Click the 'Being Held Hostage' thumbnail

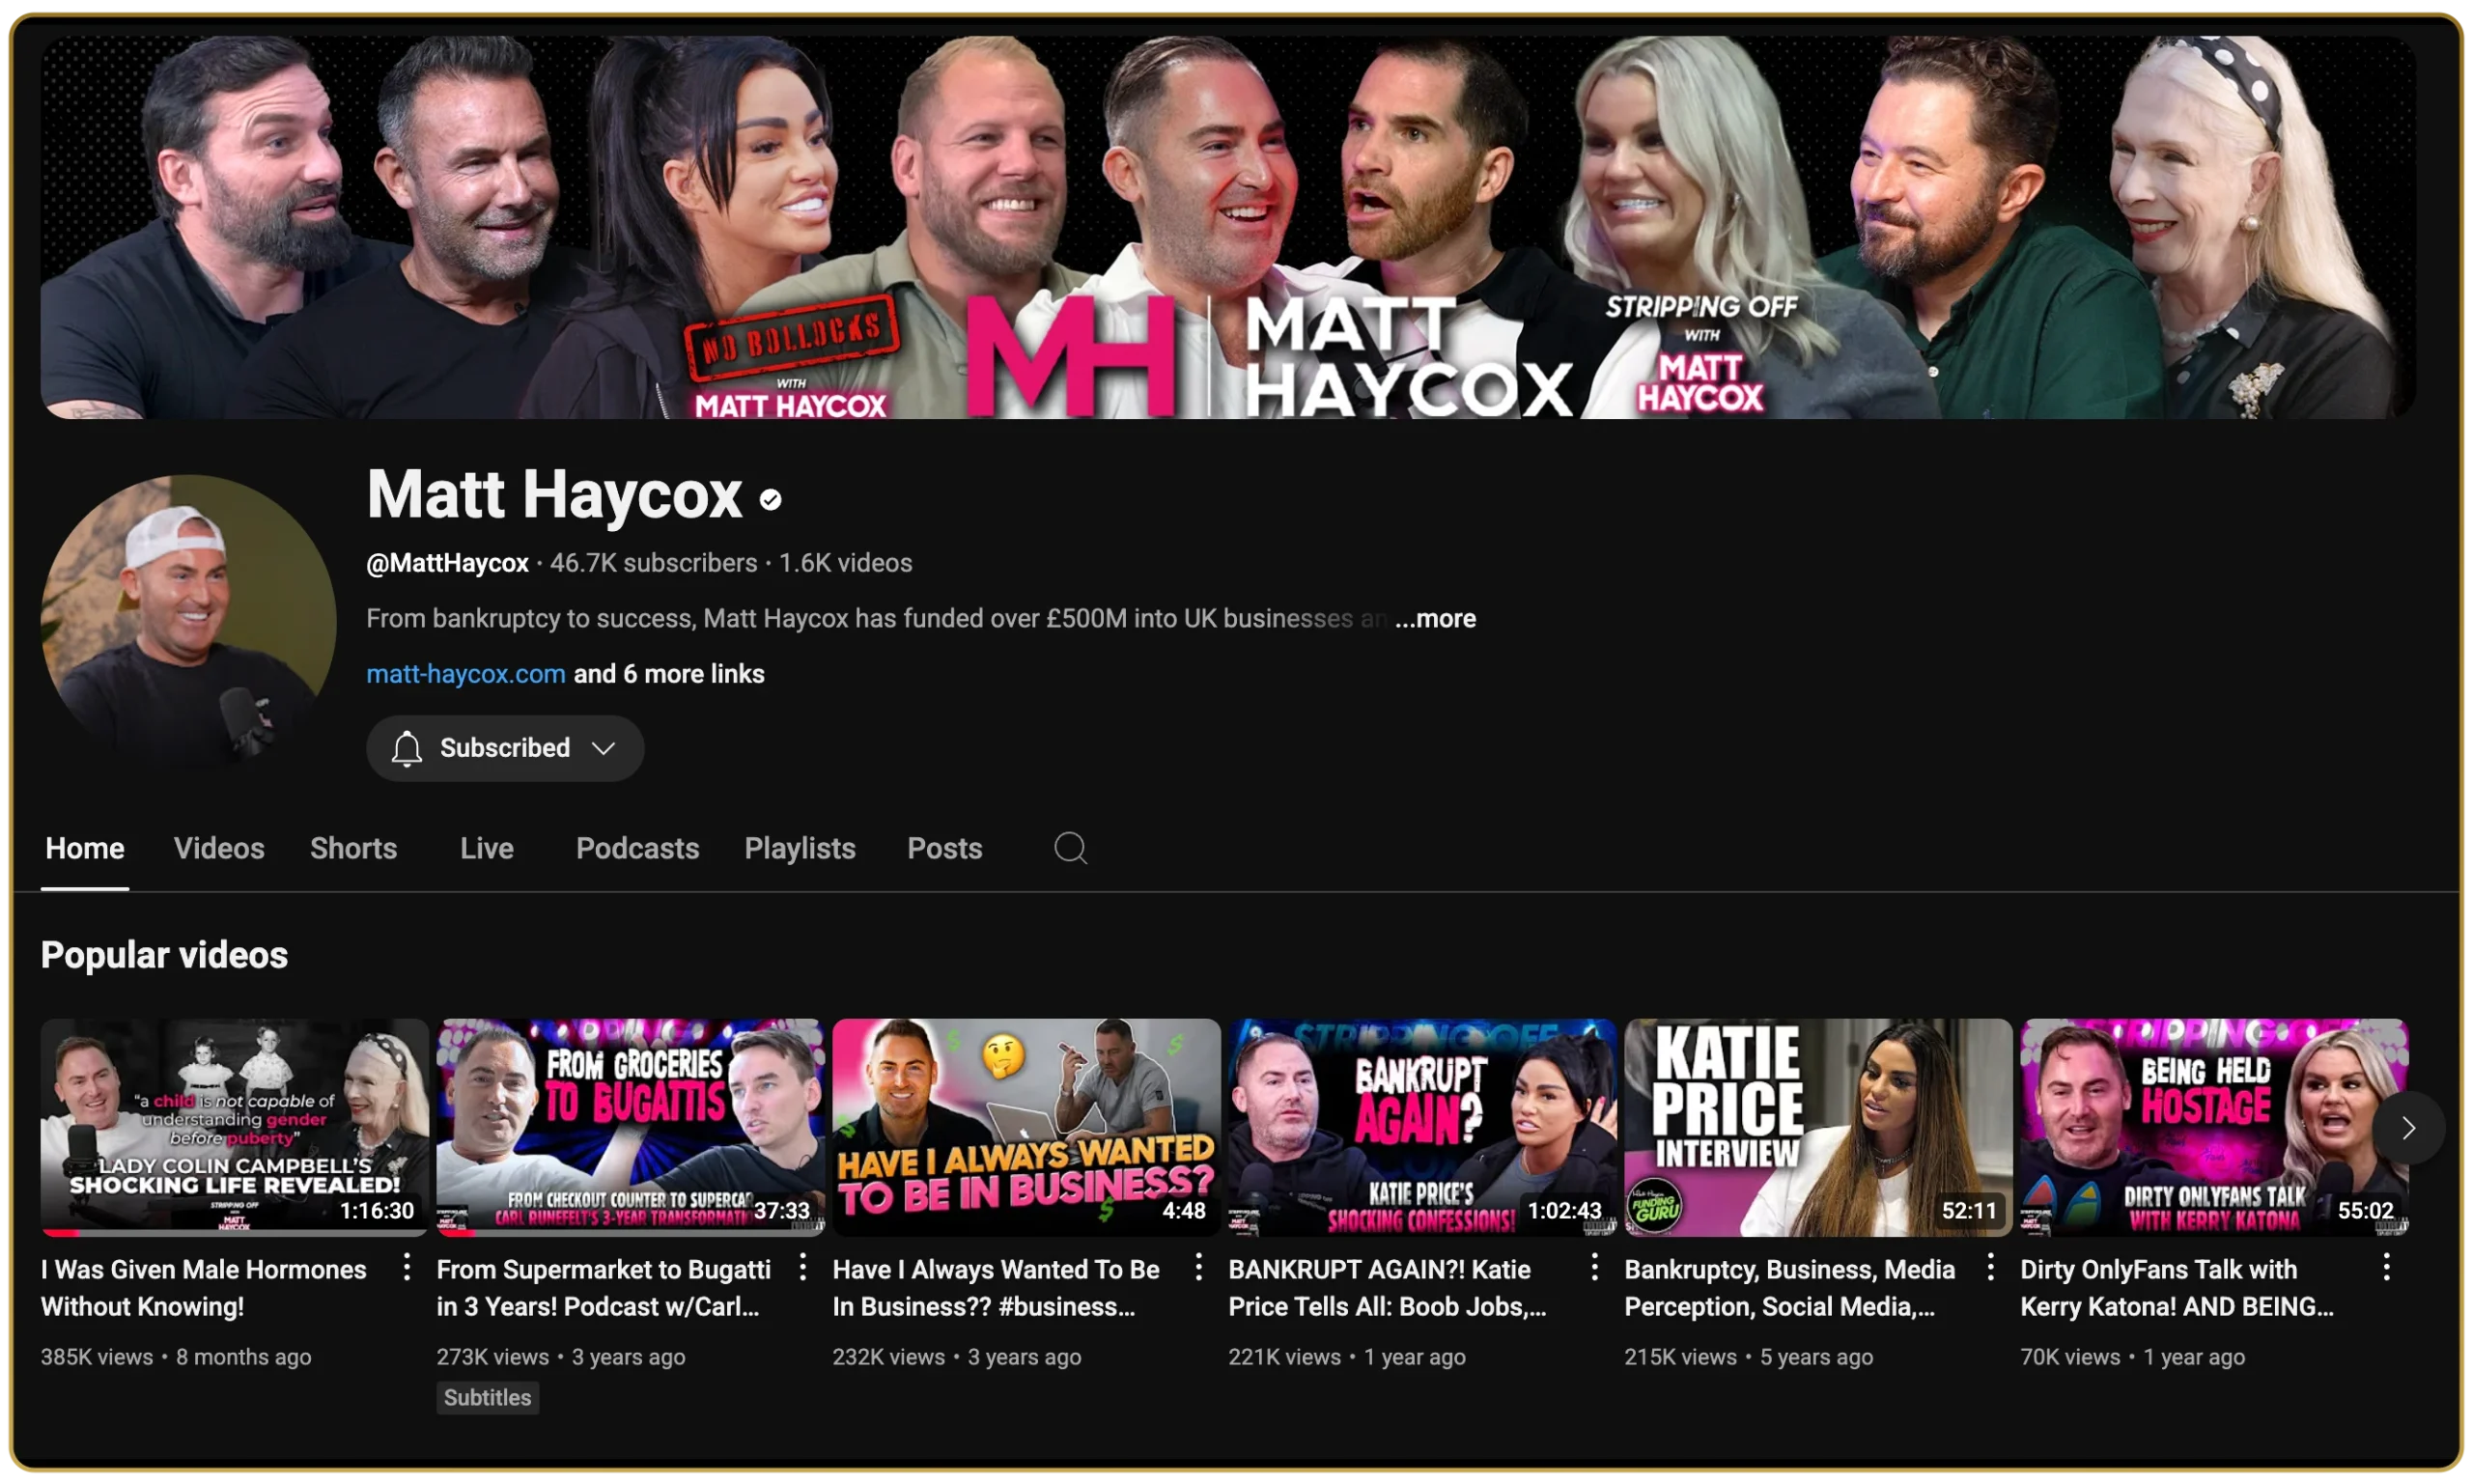[x=2214, y=1127]
